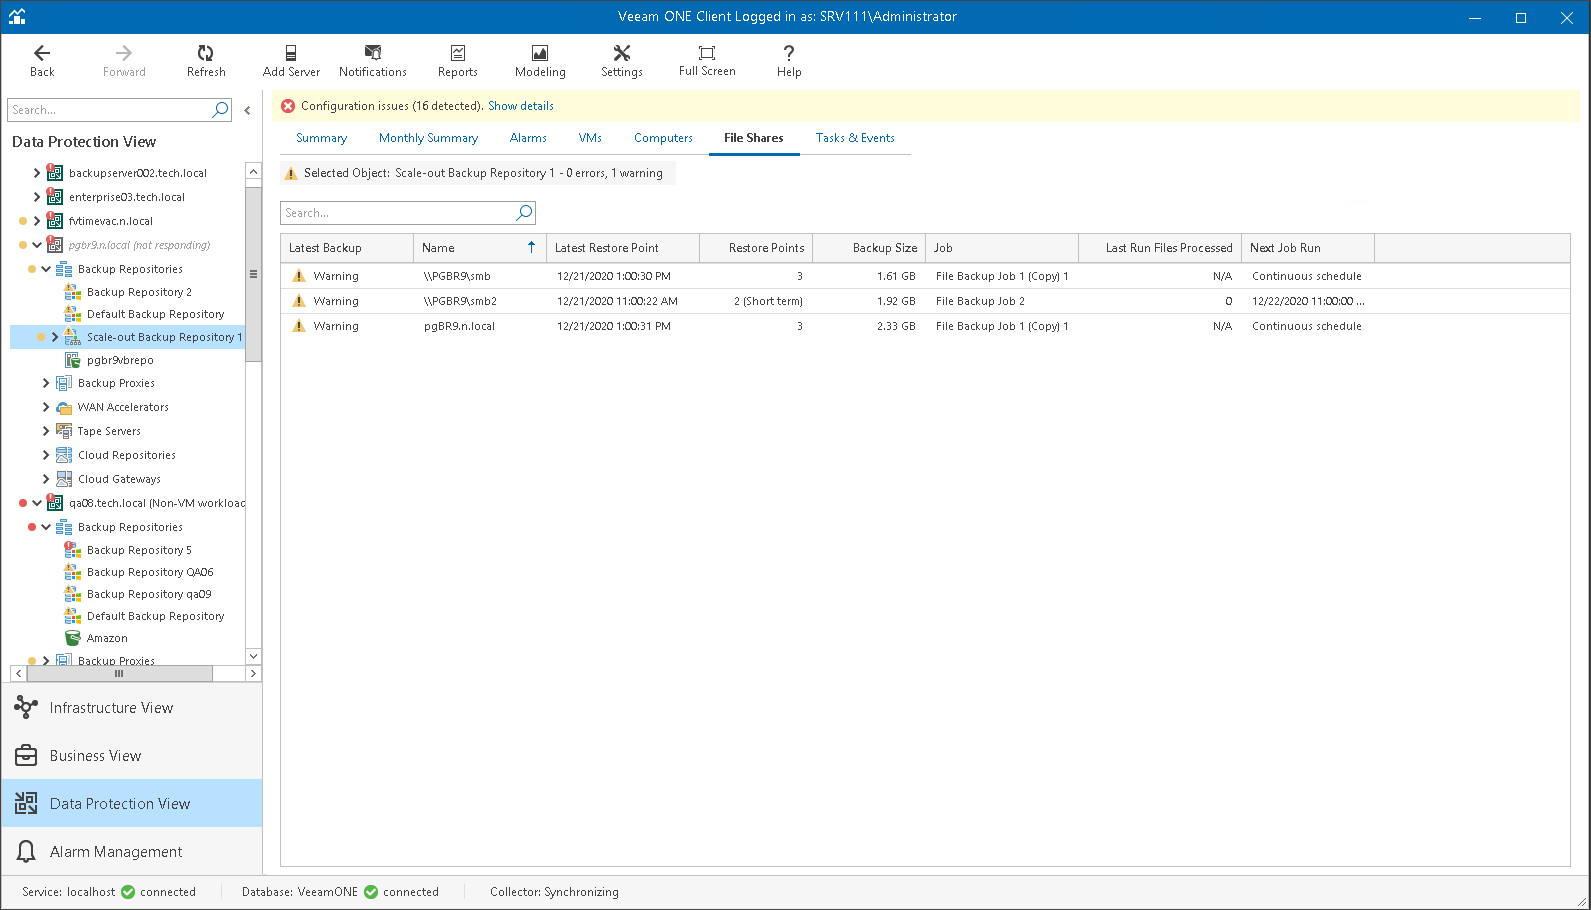
Task: Open Help from the toolbar
Action: (x=789, y=60)
